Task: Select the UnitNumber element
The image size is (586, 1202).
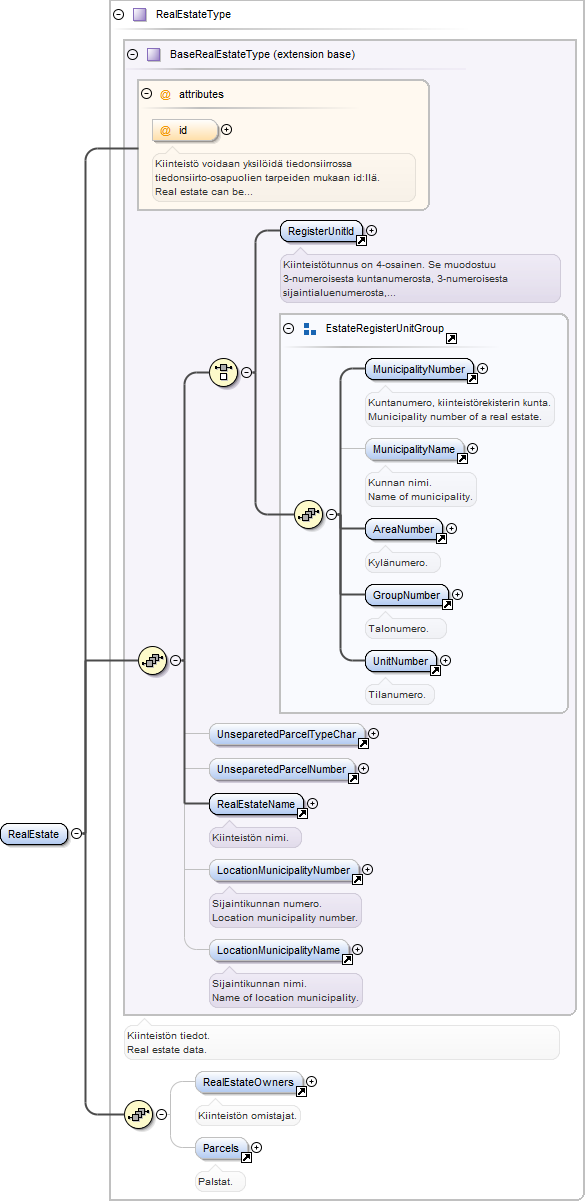Action: point(400,662)
